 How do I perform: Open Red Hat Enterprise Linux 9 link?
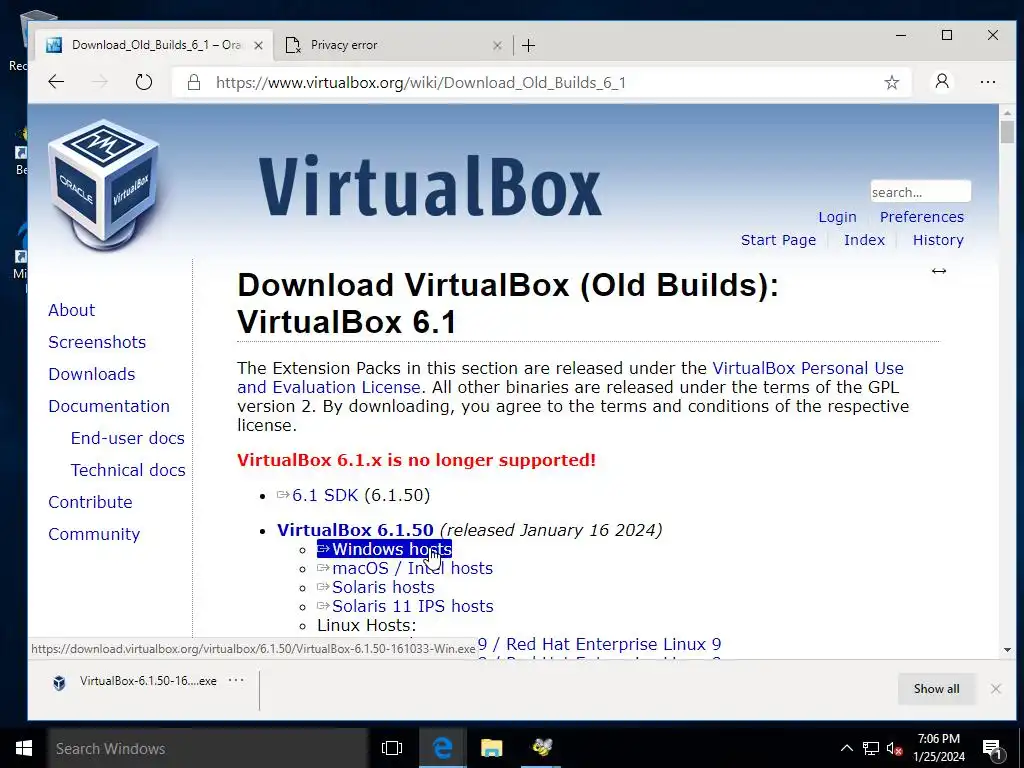tap(600, 644)
